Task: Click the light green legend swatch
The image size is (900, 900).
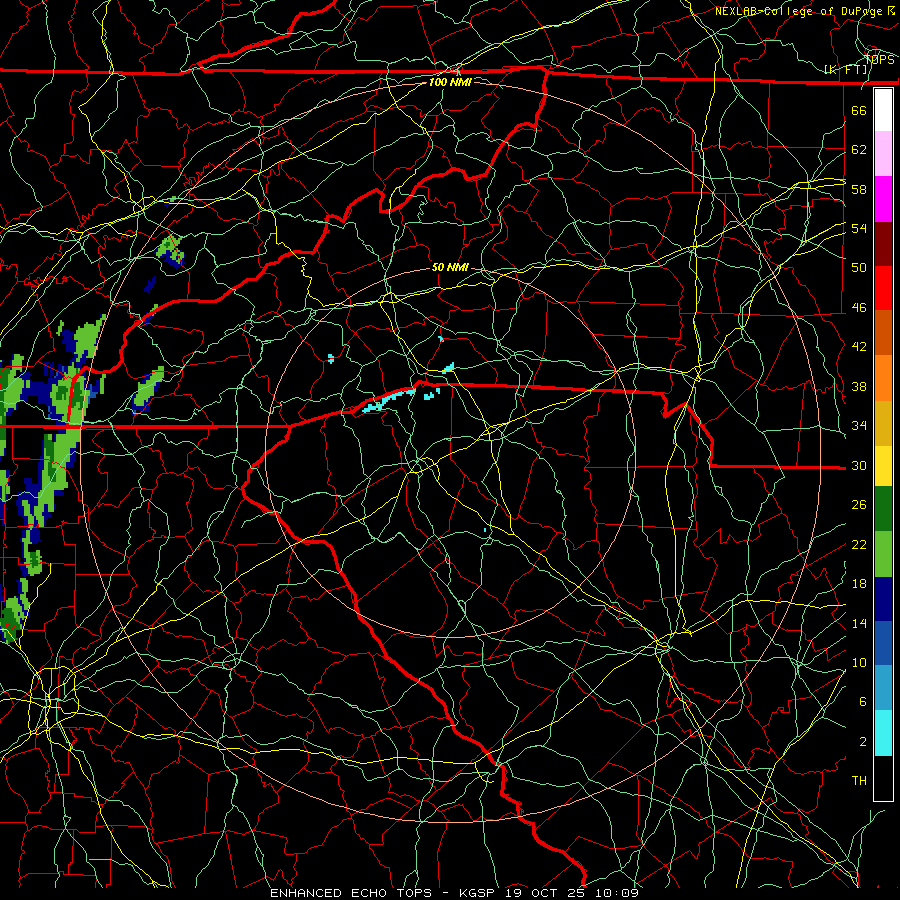Action: click(x=883, y=554)
